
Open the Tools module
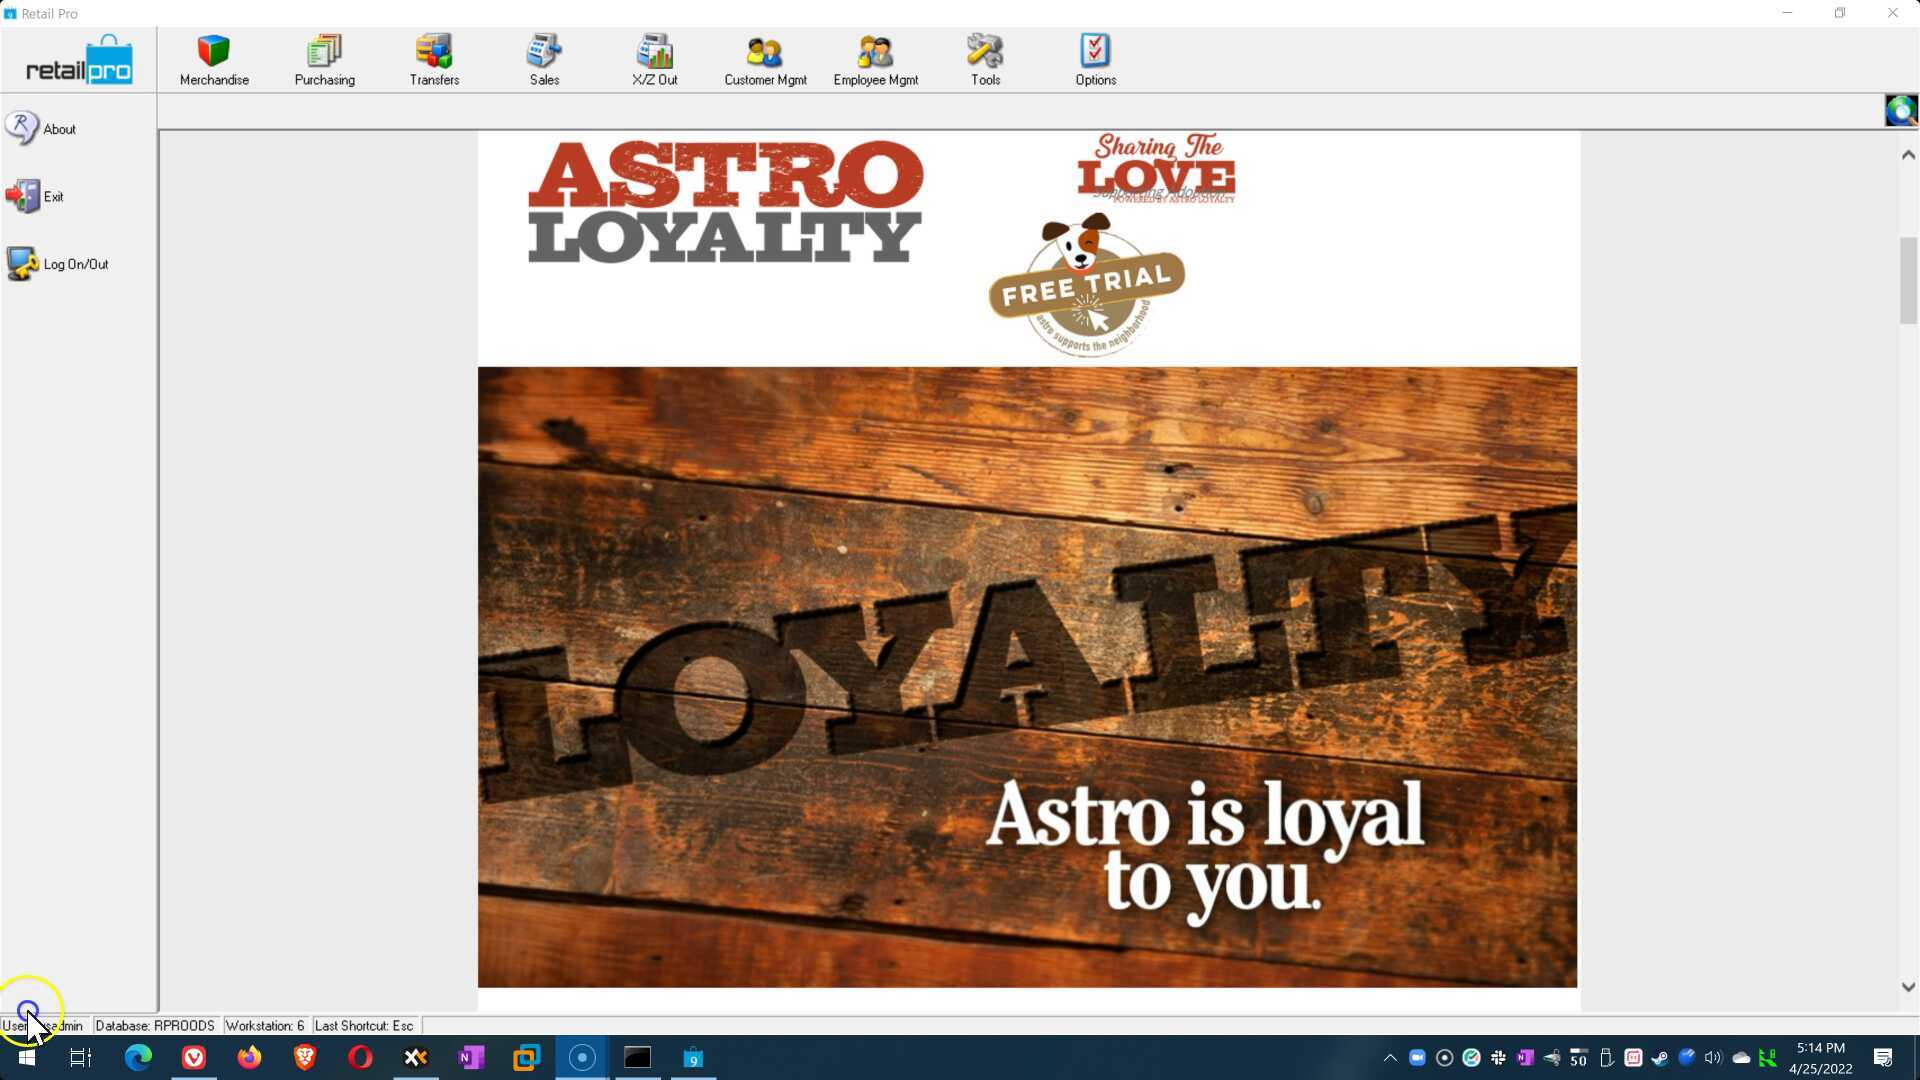click(x=985, y=58)
